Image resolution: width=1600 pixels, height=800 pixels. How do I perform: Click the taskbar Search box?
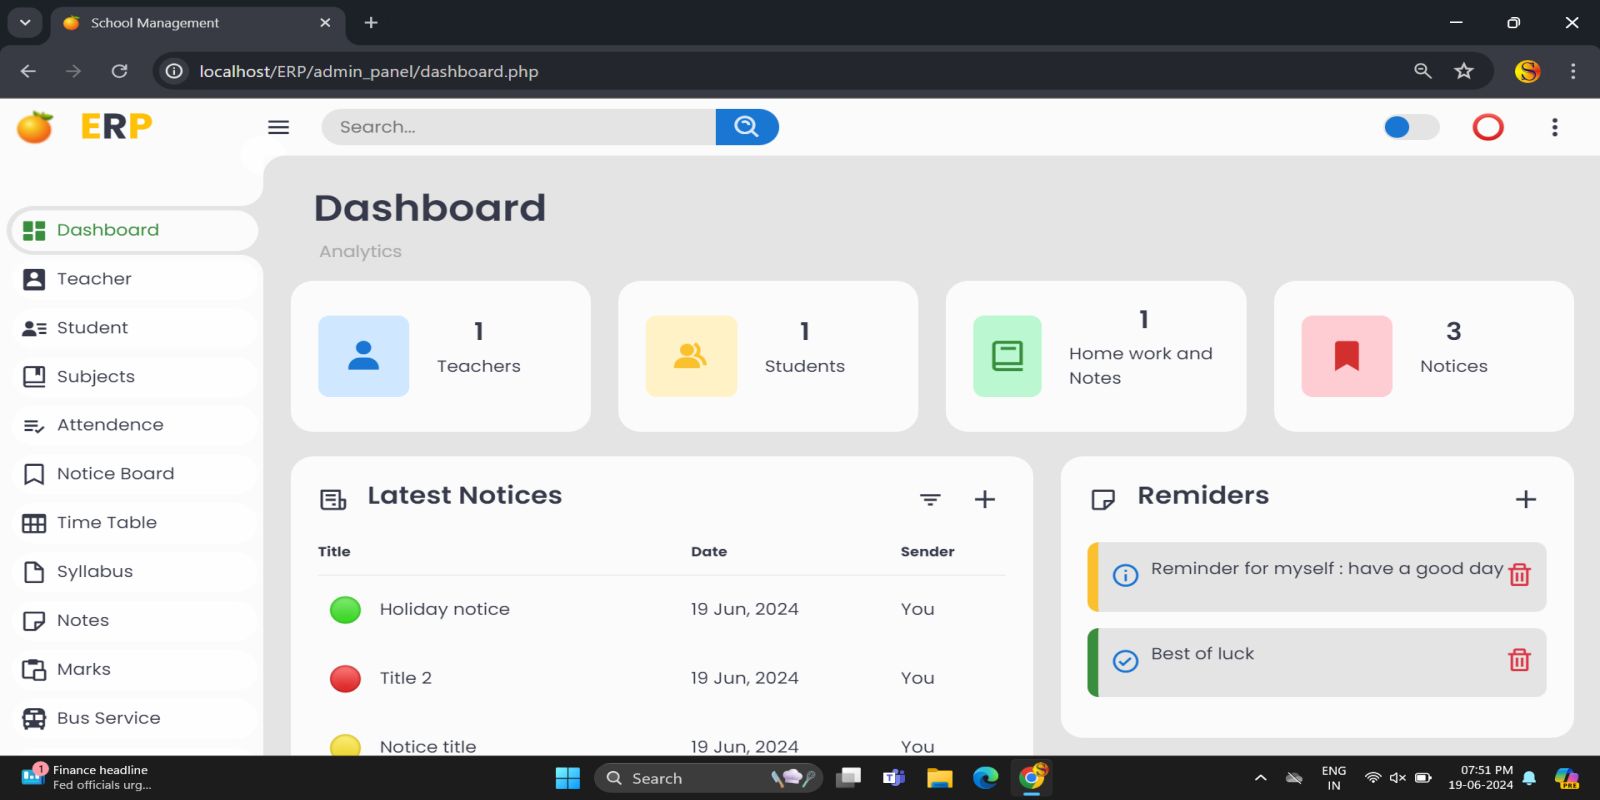708,778
